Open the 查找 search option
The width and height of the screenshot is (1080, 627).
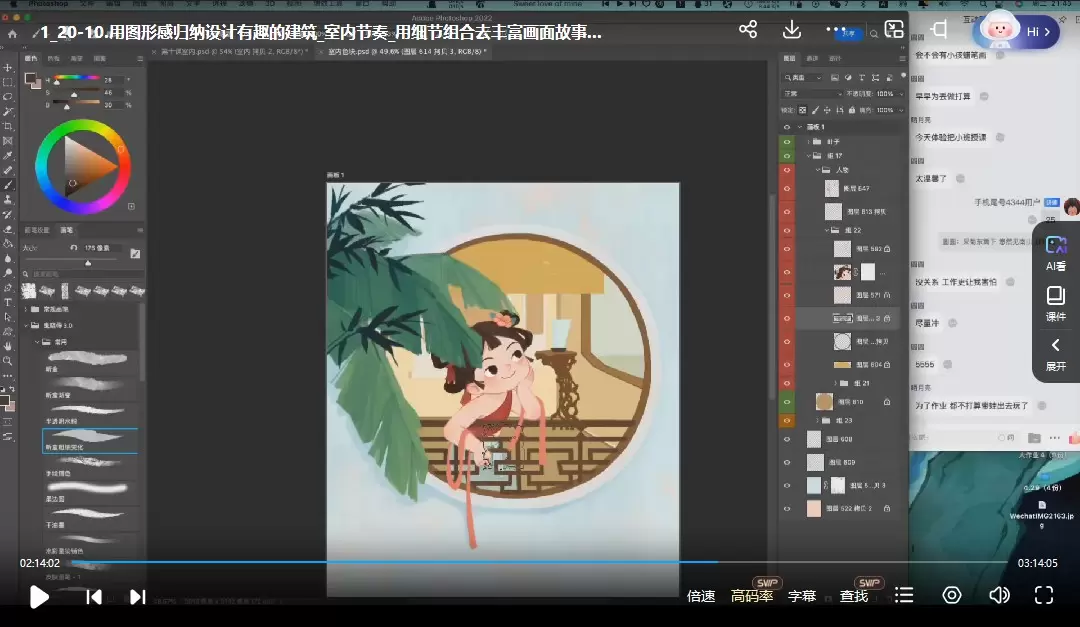pyautogui.click(x=854, y=596)
